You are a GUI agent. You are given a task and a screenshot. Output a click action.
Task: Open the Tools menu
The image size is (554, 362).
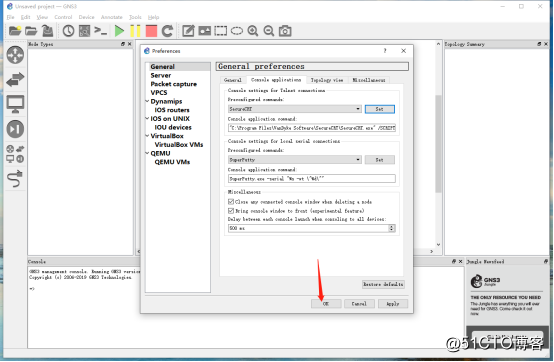click(135, 17)
